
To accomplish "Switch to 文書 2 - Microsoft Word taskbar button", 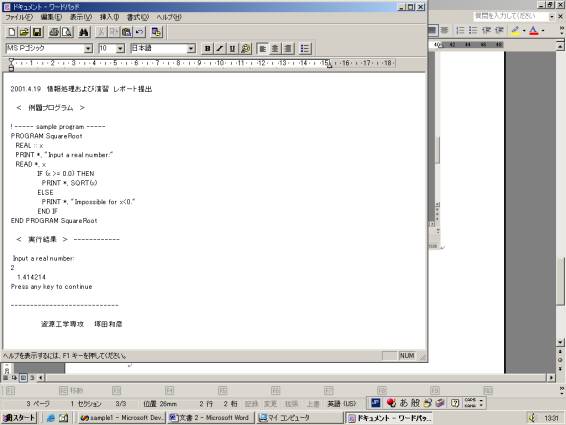I will (210, 418).
